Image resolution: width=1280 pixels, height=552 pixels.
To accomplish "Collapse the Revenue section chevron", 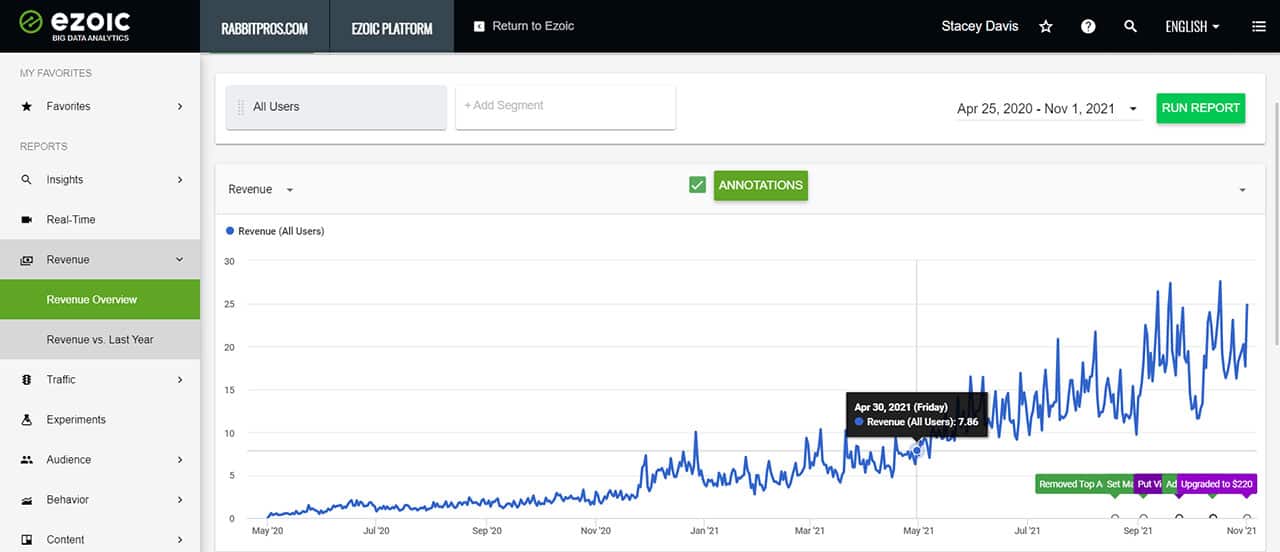I will 180,260.
